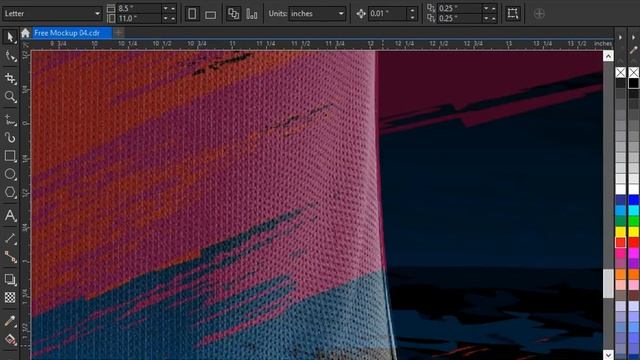Select the Drop Shadow tool

tap(10, 280)
